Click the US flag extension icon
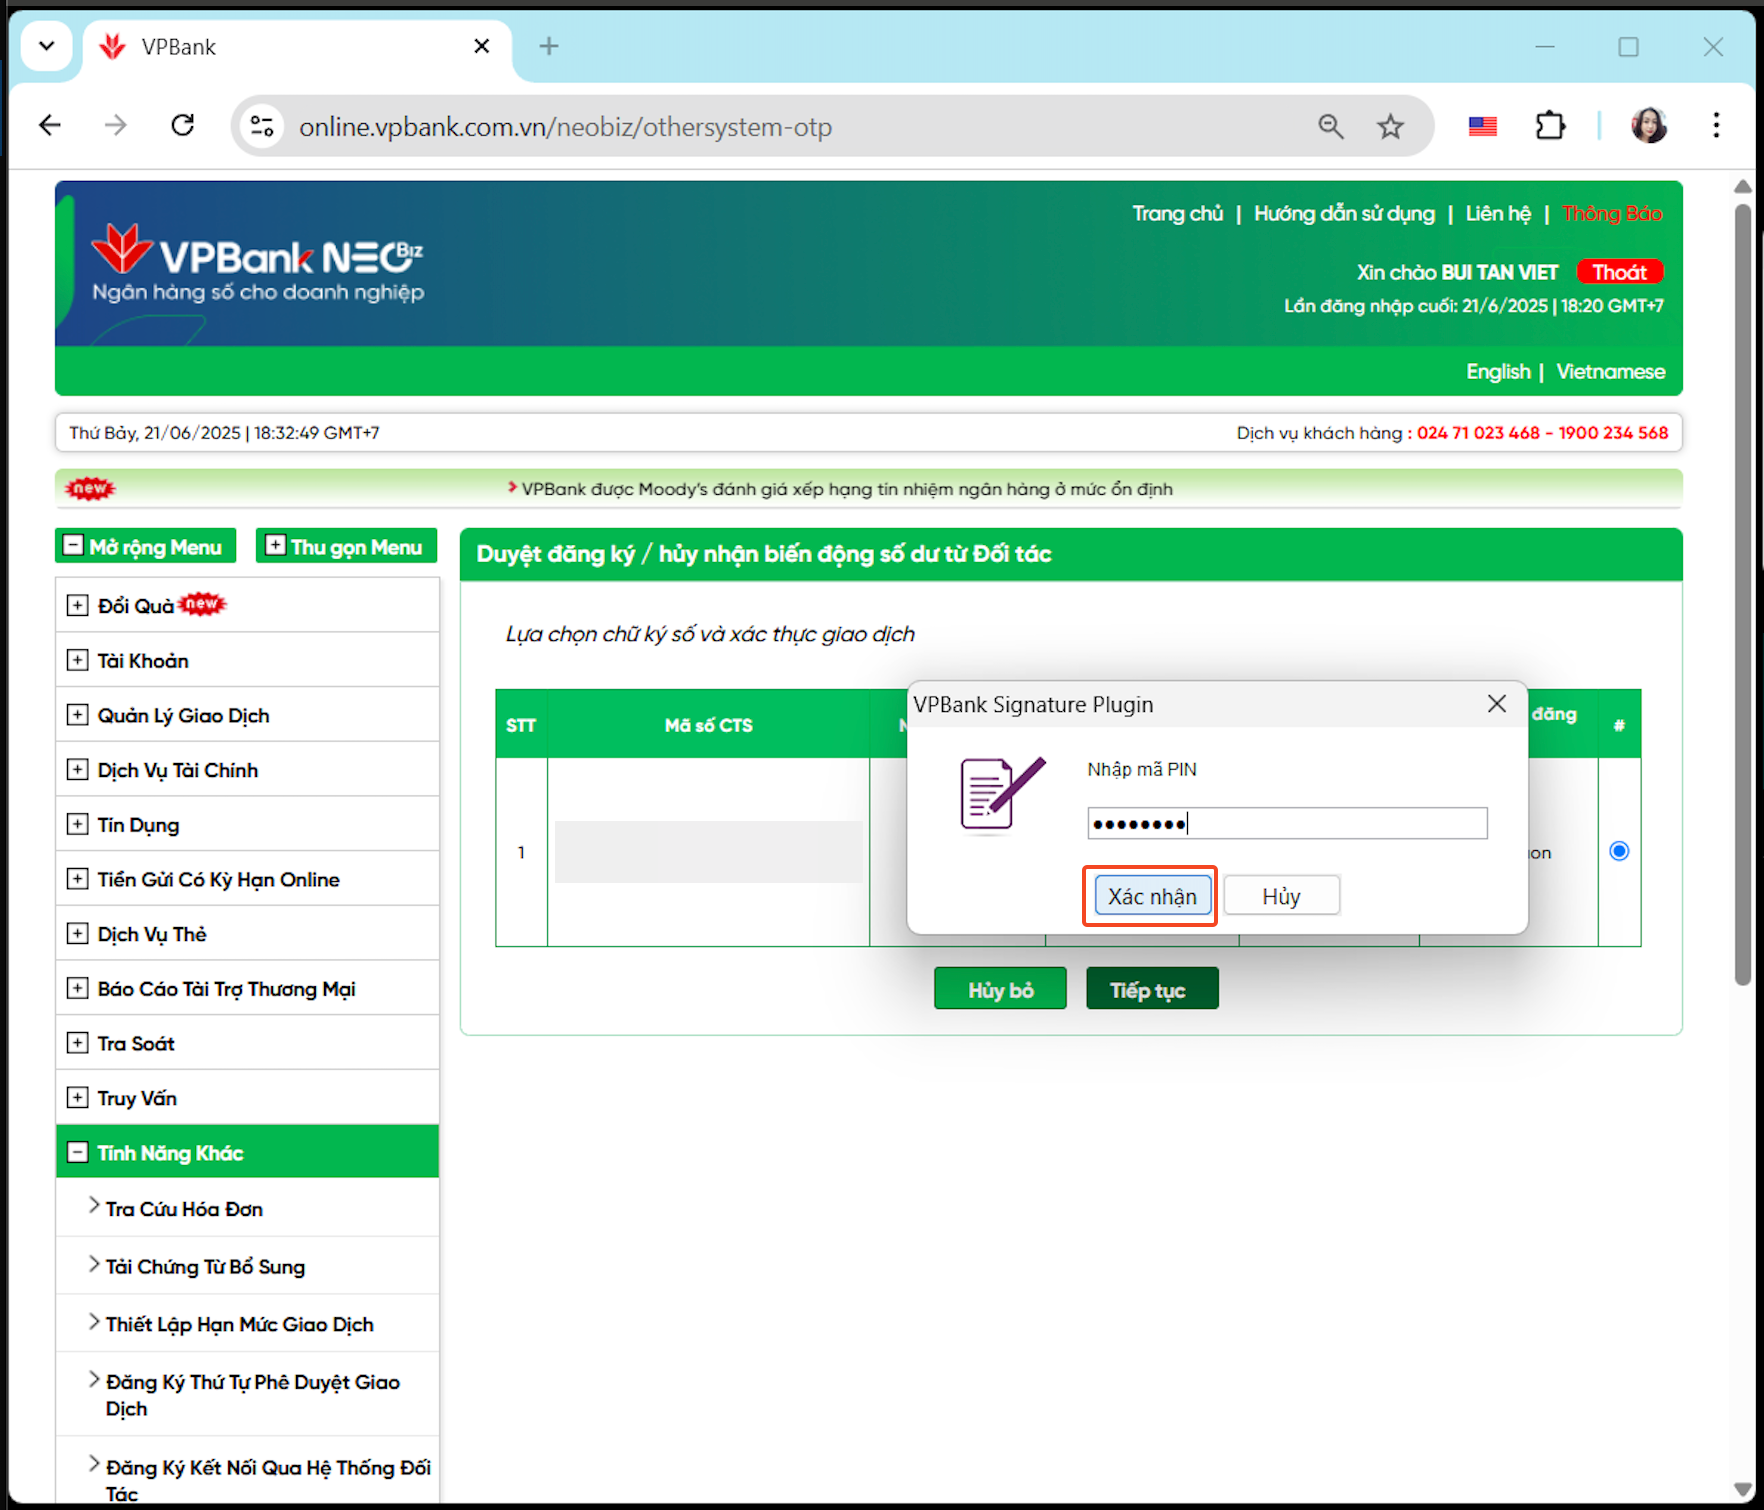Screen dimensions: 1764x1510 (1482, 127)
